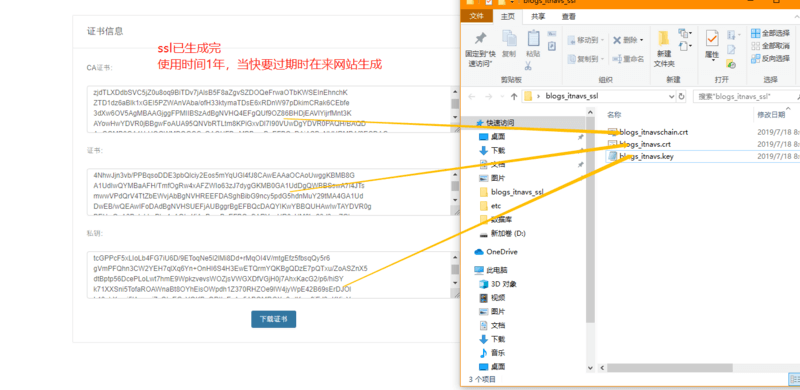Click Select all (全部选择) in ribbon

click(x=770, y=33)
